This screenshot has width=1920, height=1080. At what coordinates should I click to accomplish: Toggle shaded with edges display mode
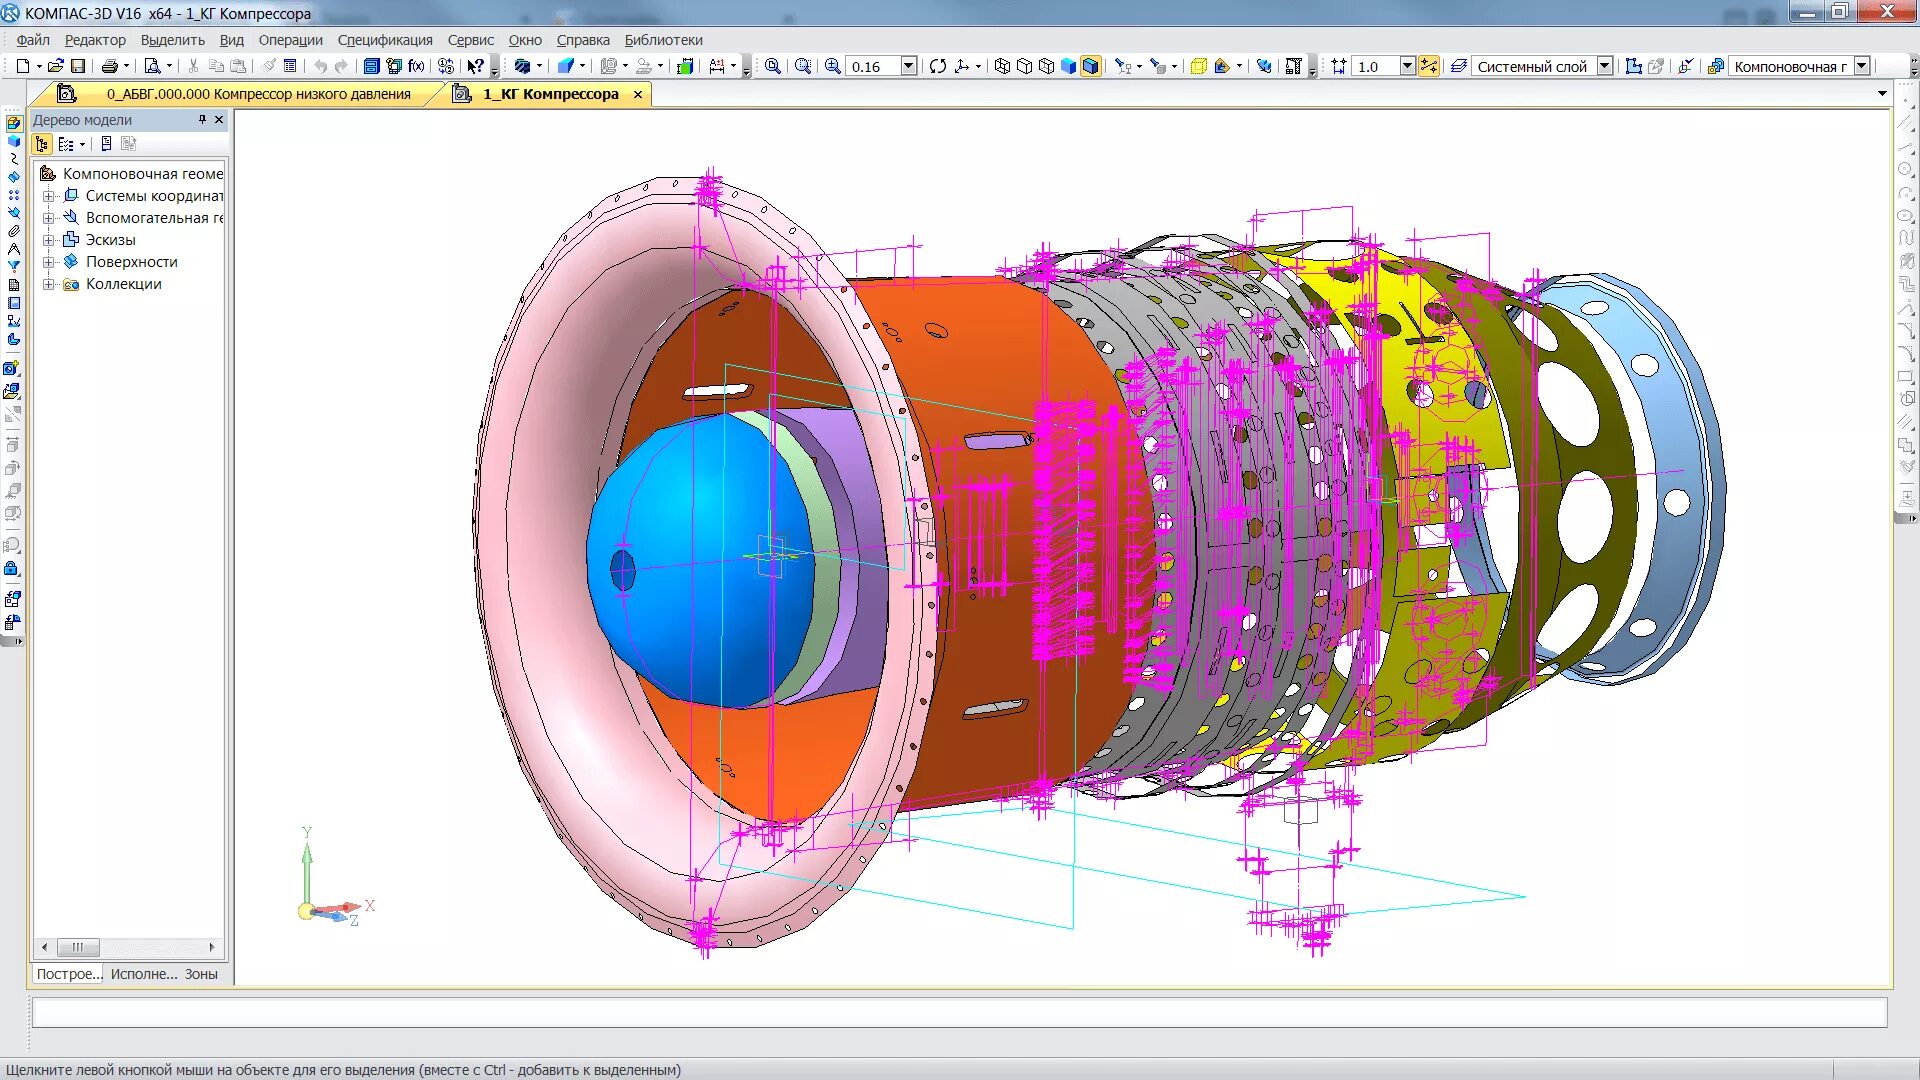[1090, 66]
